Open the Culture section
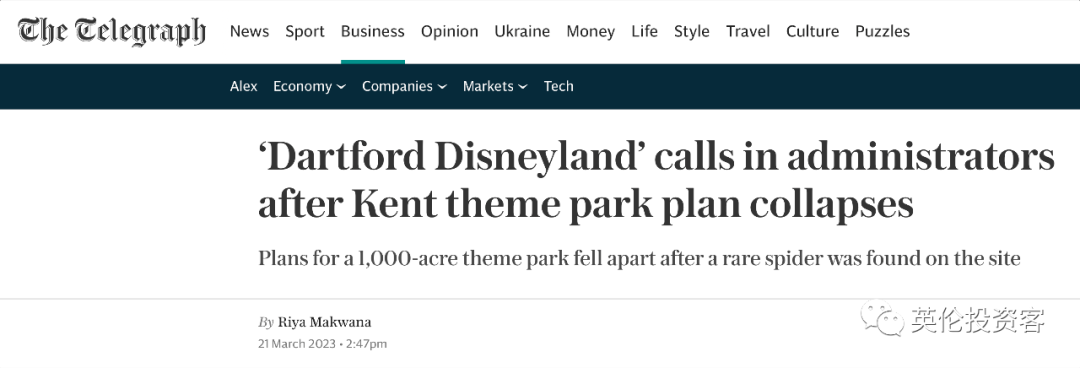 tap(813, 31)
